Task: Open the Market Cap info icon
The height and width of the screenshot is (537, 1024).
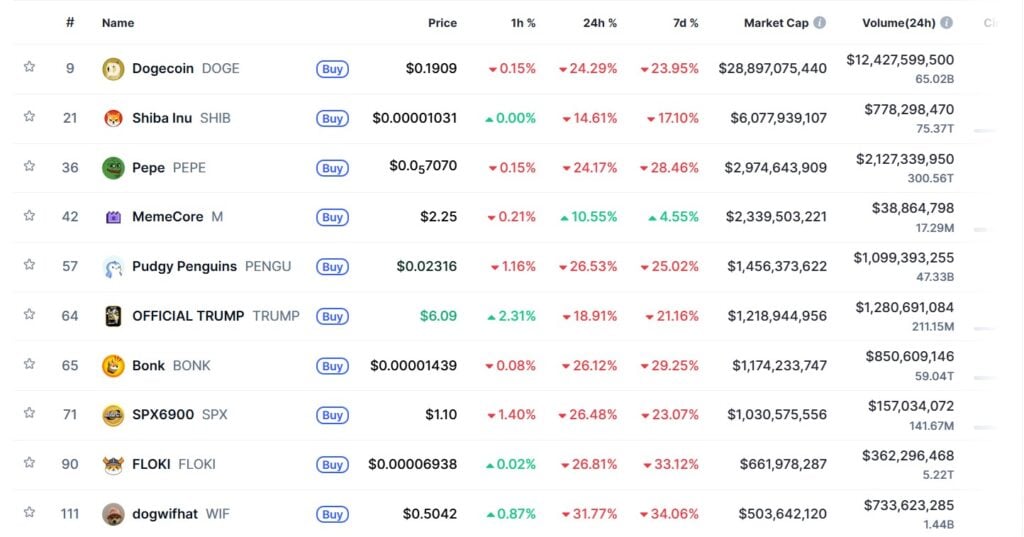Action: (820, 23)
